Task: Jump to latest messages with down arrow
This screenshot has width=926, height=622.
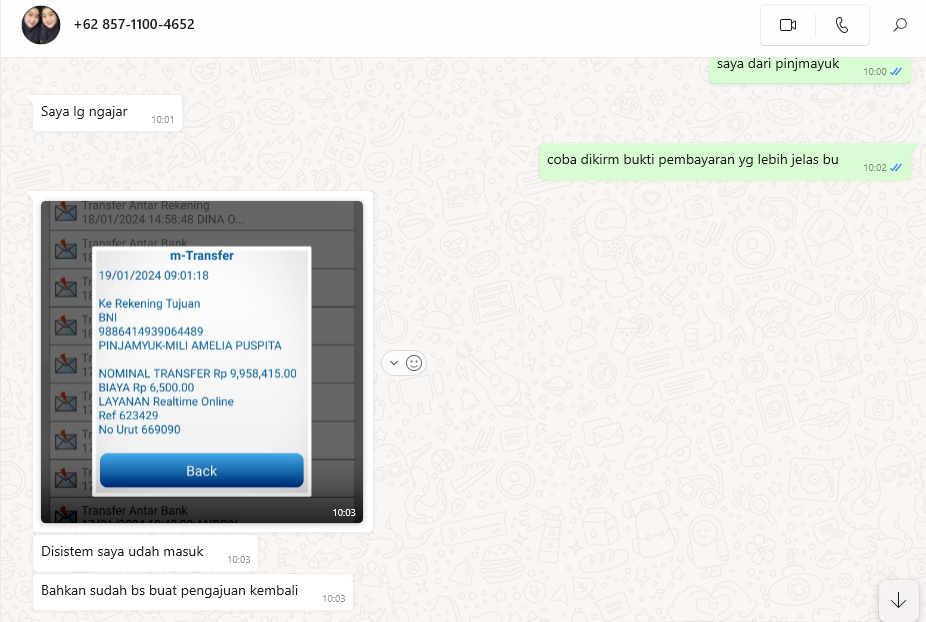Action: point(898,601)
